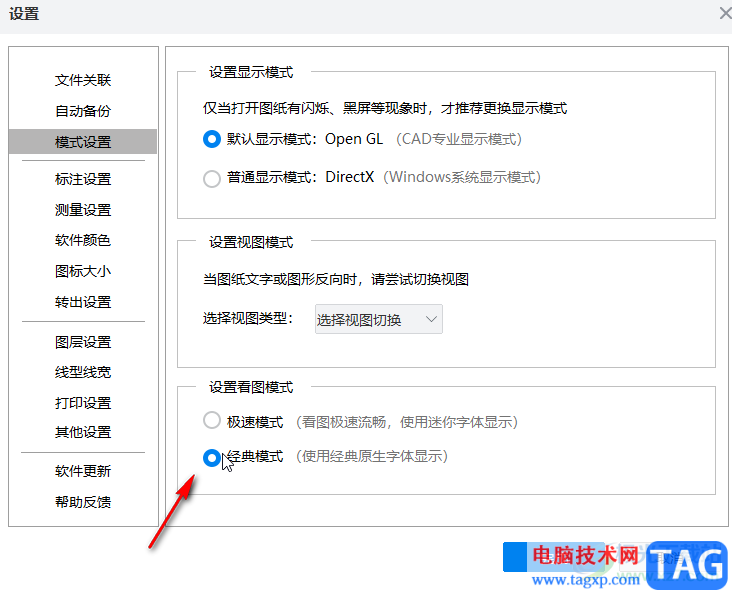Select the 普通显示模式 DirectX radio button

[211, 178]
